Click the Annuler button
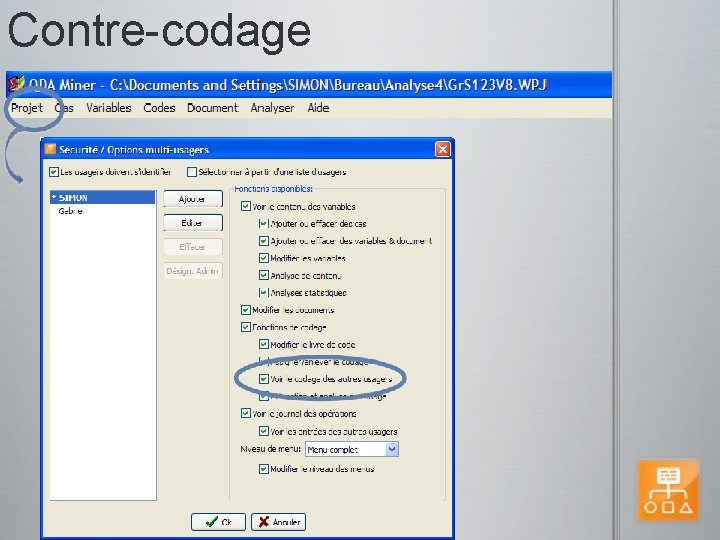This screenshot has height=540, width=720. (x=278, y=522)
